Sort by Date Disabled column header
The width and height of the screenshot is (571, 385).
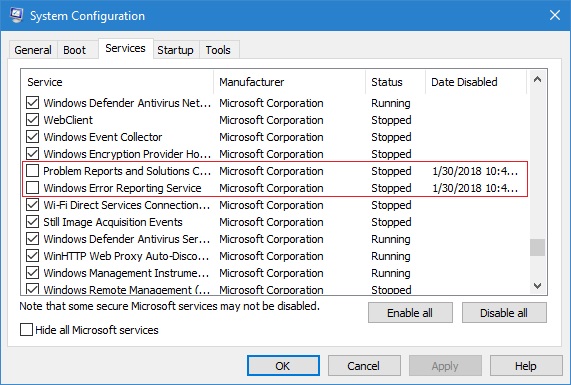pos(476,82)
